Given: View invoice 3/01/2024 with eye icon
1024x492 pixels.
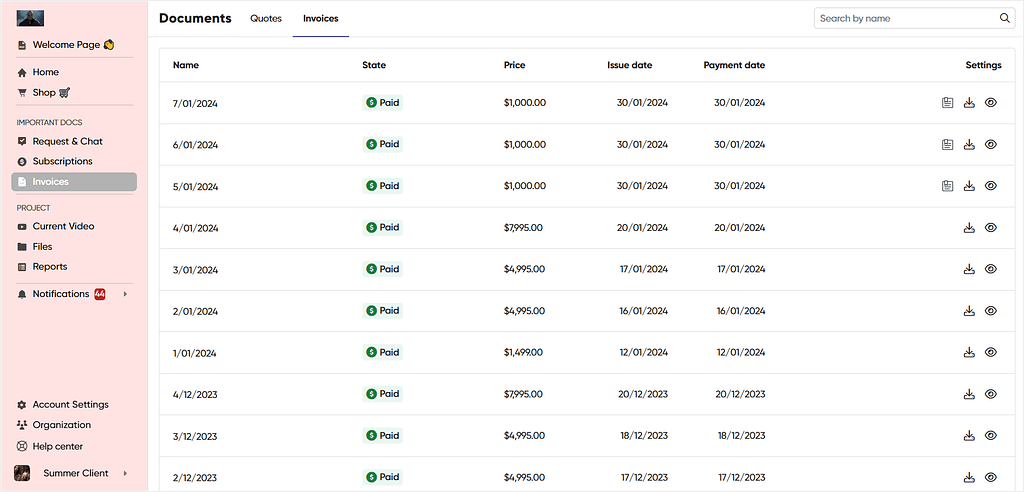Looking at the screenshot, I should 991,269.
